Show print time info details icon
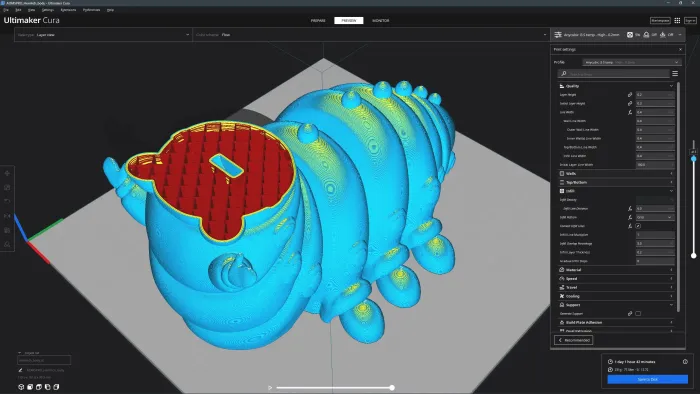 685,361
